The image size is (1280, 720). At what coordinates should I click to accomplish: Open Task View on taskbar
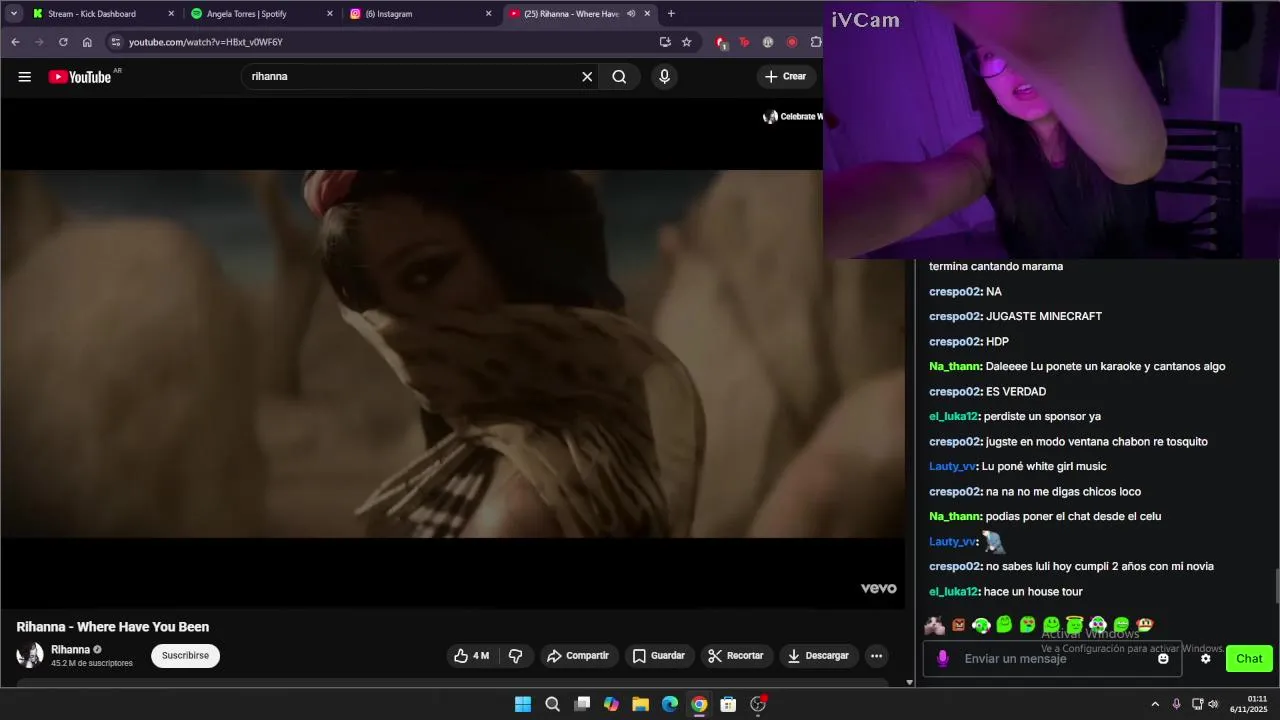tap(582, 704)
